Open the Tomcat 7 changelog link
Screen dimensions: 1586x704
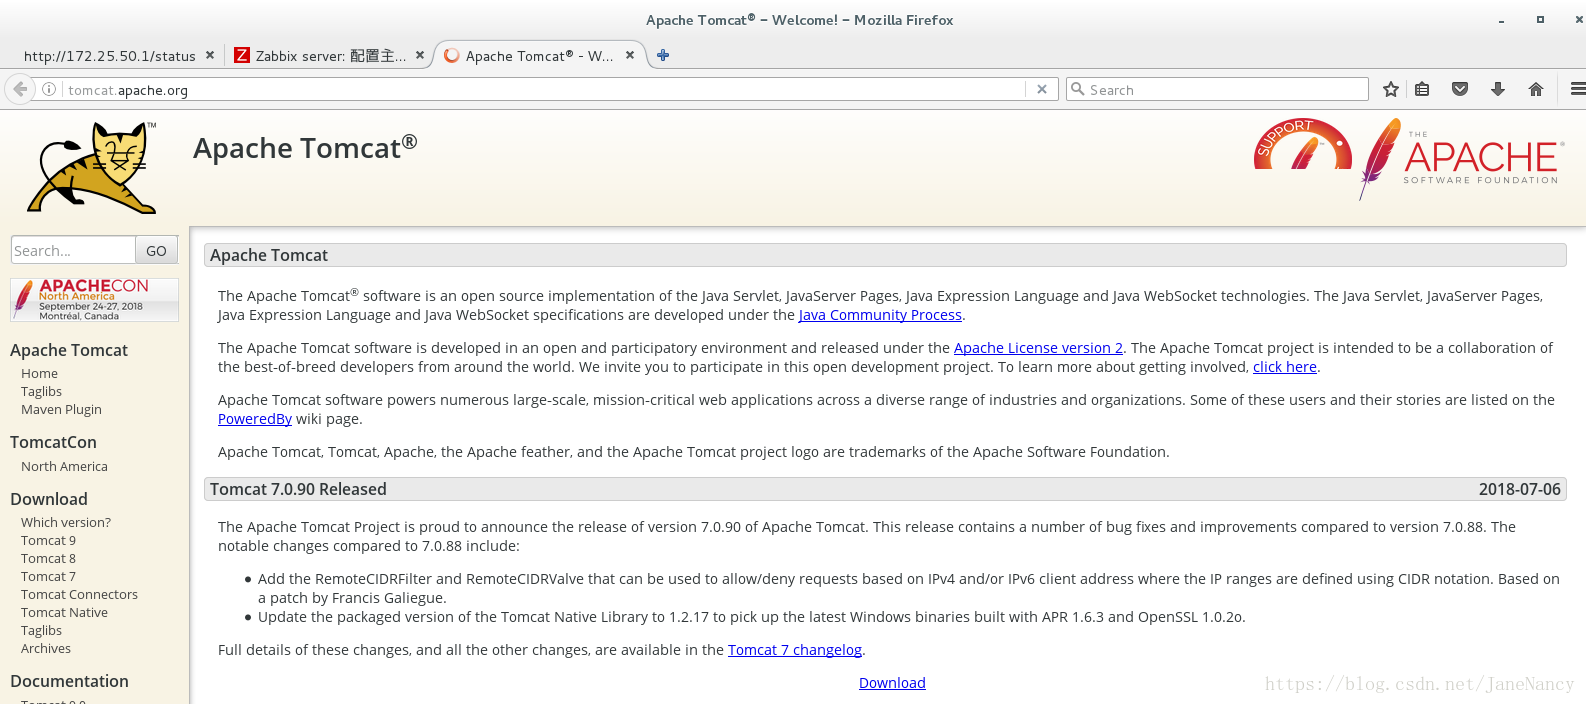coord(795,650)
